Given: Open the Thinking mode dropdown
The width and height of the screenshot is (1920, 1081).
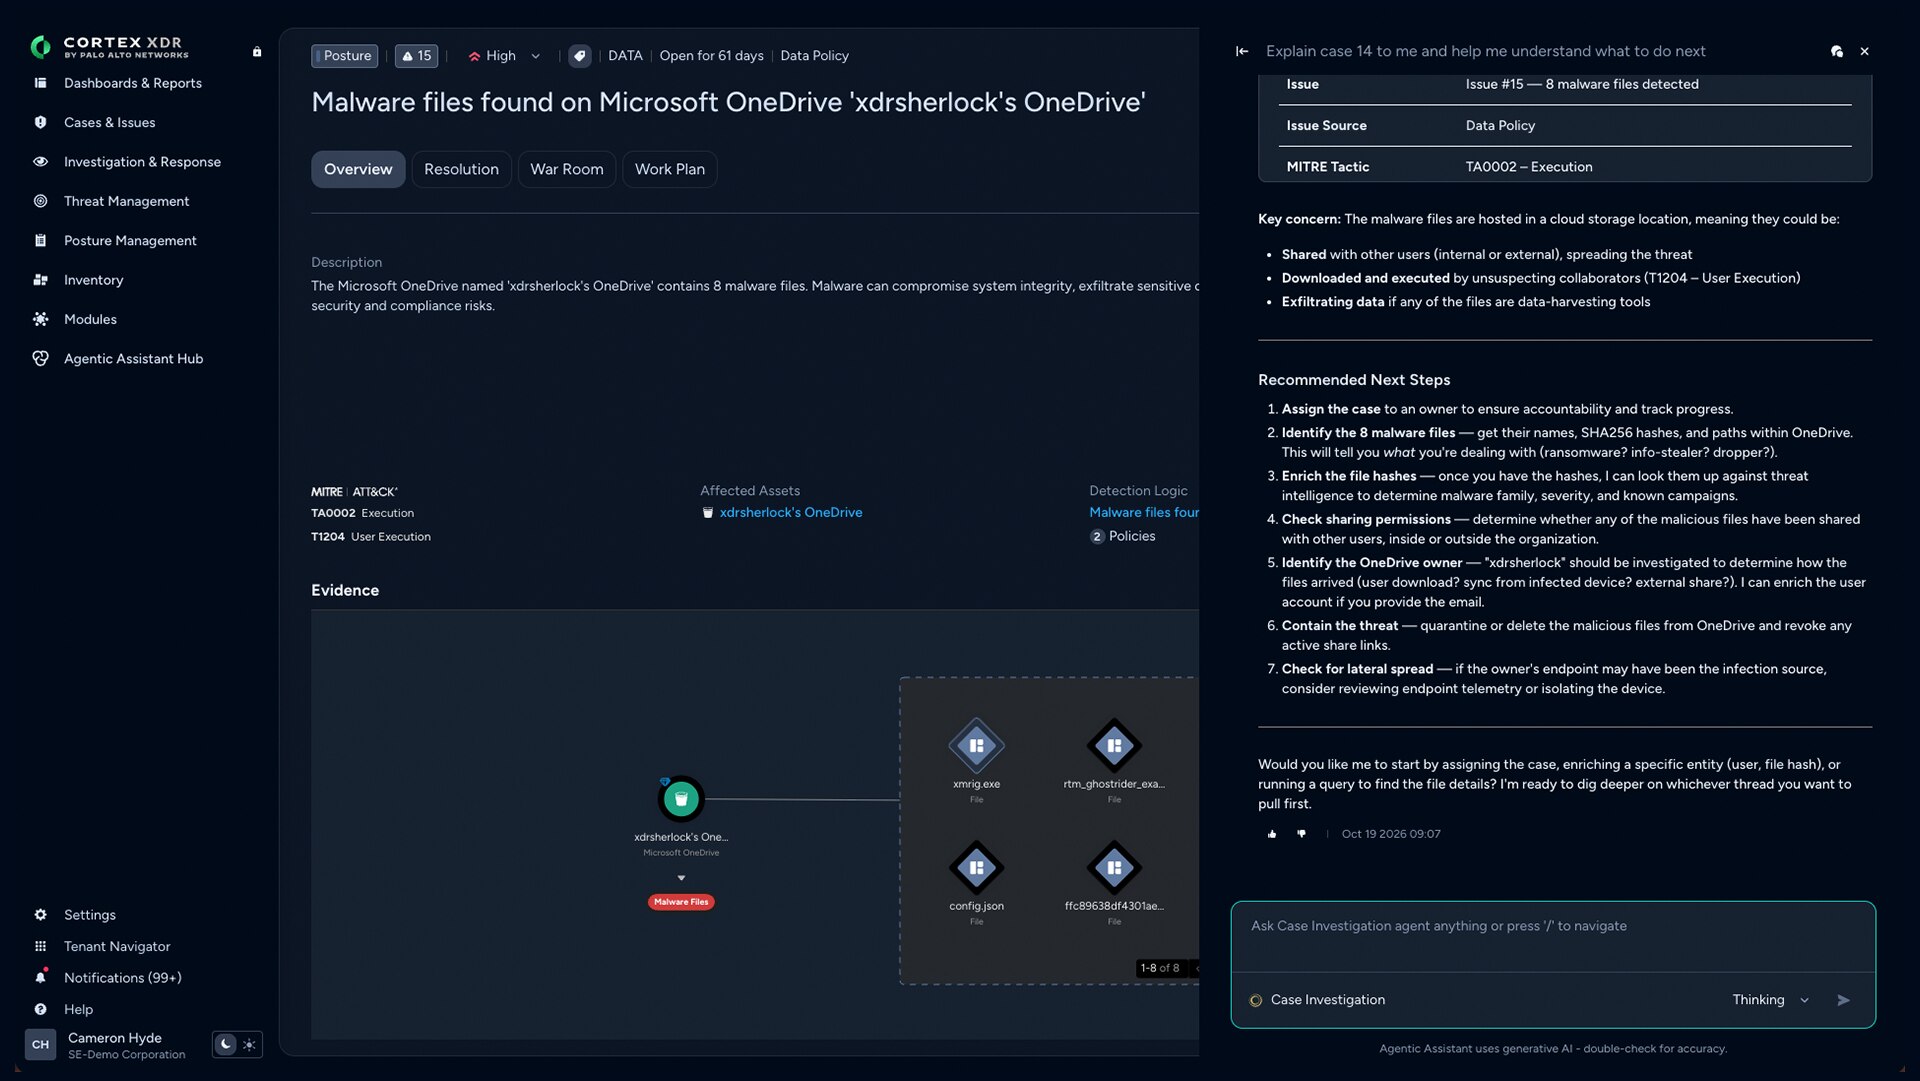Looking at the screenshot, I should [1770, 1000].
